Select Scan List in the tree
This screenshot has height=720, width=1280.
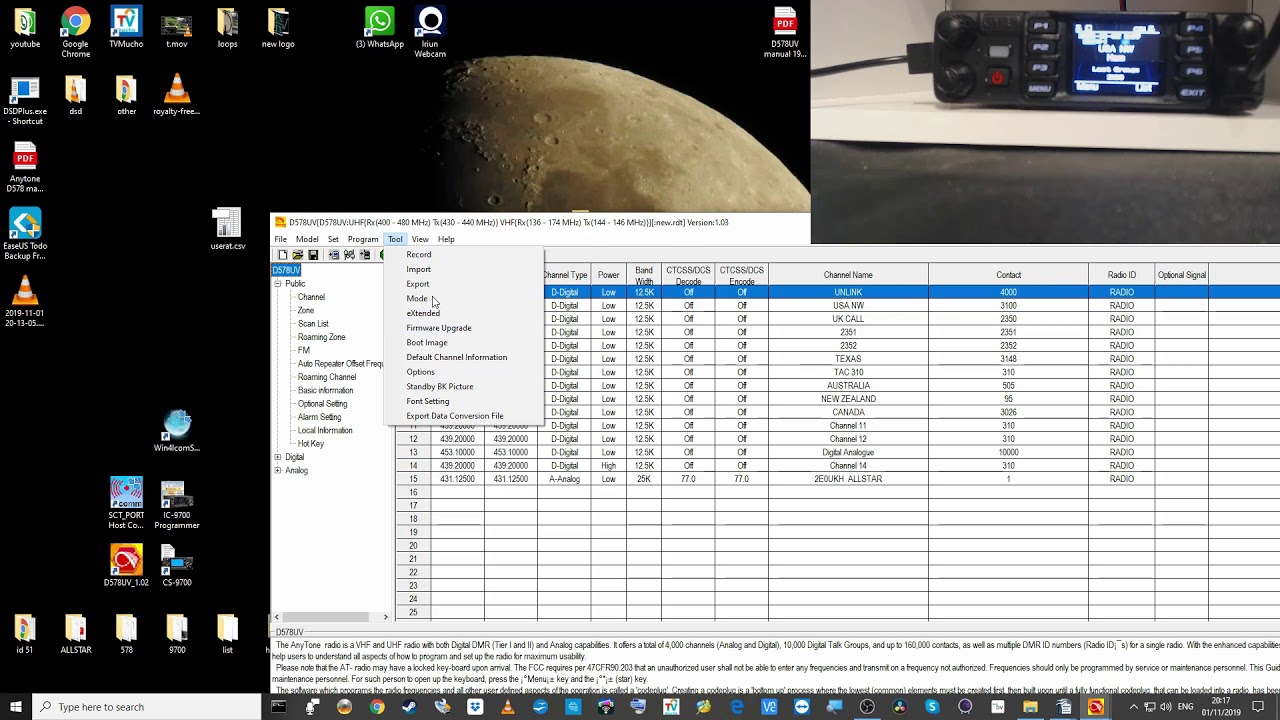click(313, 324)
